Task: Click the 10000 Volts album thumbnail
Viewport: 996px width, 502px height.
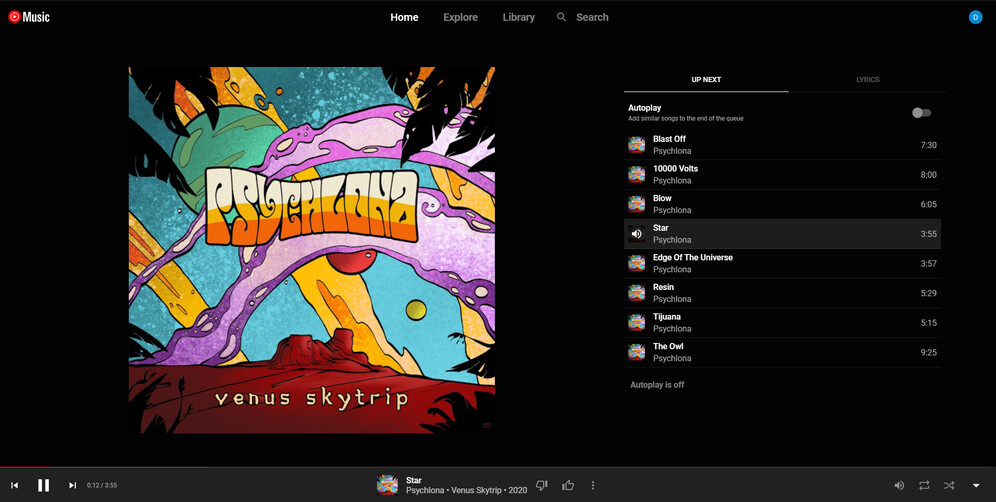Action: 636,175
